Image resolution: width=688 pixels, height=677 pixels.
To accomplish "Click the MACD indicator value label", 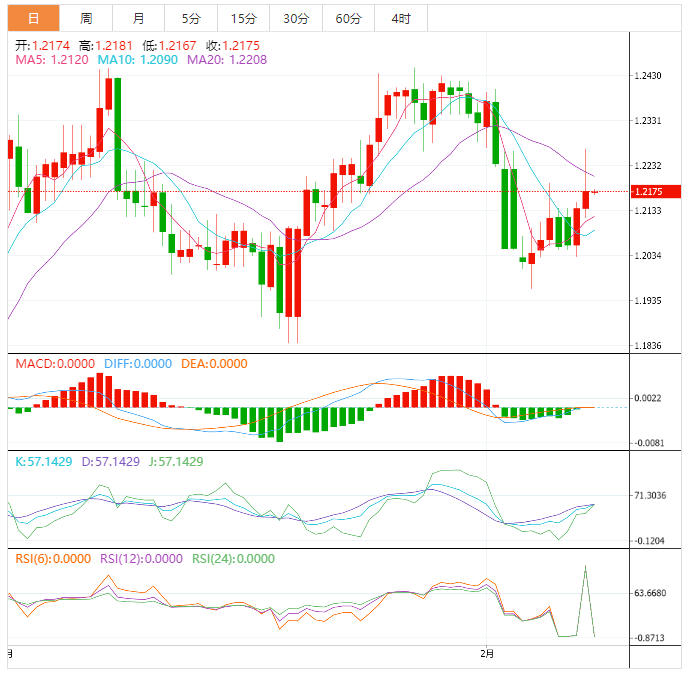I will 55,364.
